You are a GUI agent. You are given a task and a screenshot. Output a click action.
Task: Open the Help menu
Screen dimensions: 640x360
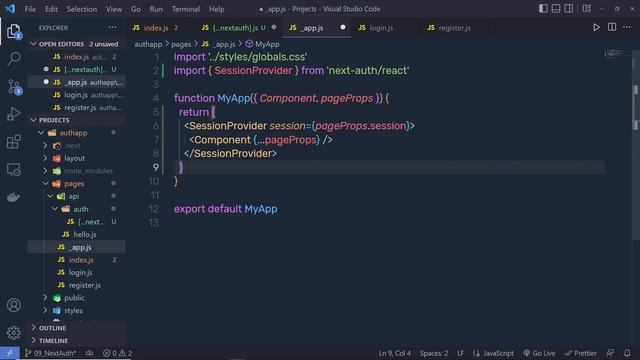[217, 9]
